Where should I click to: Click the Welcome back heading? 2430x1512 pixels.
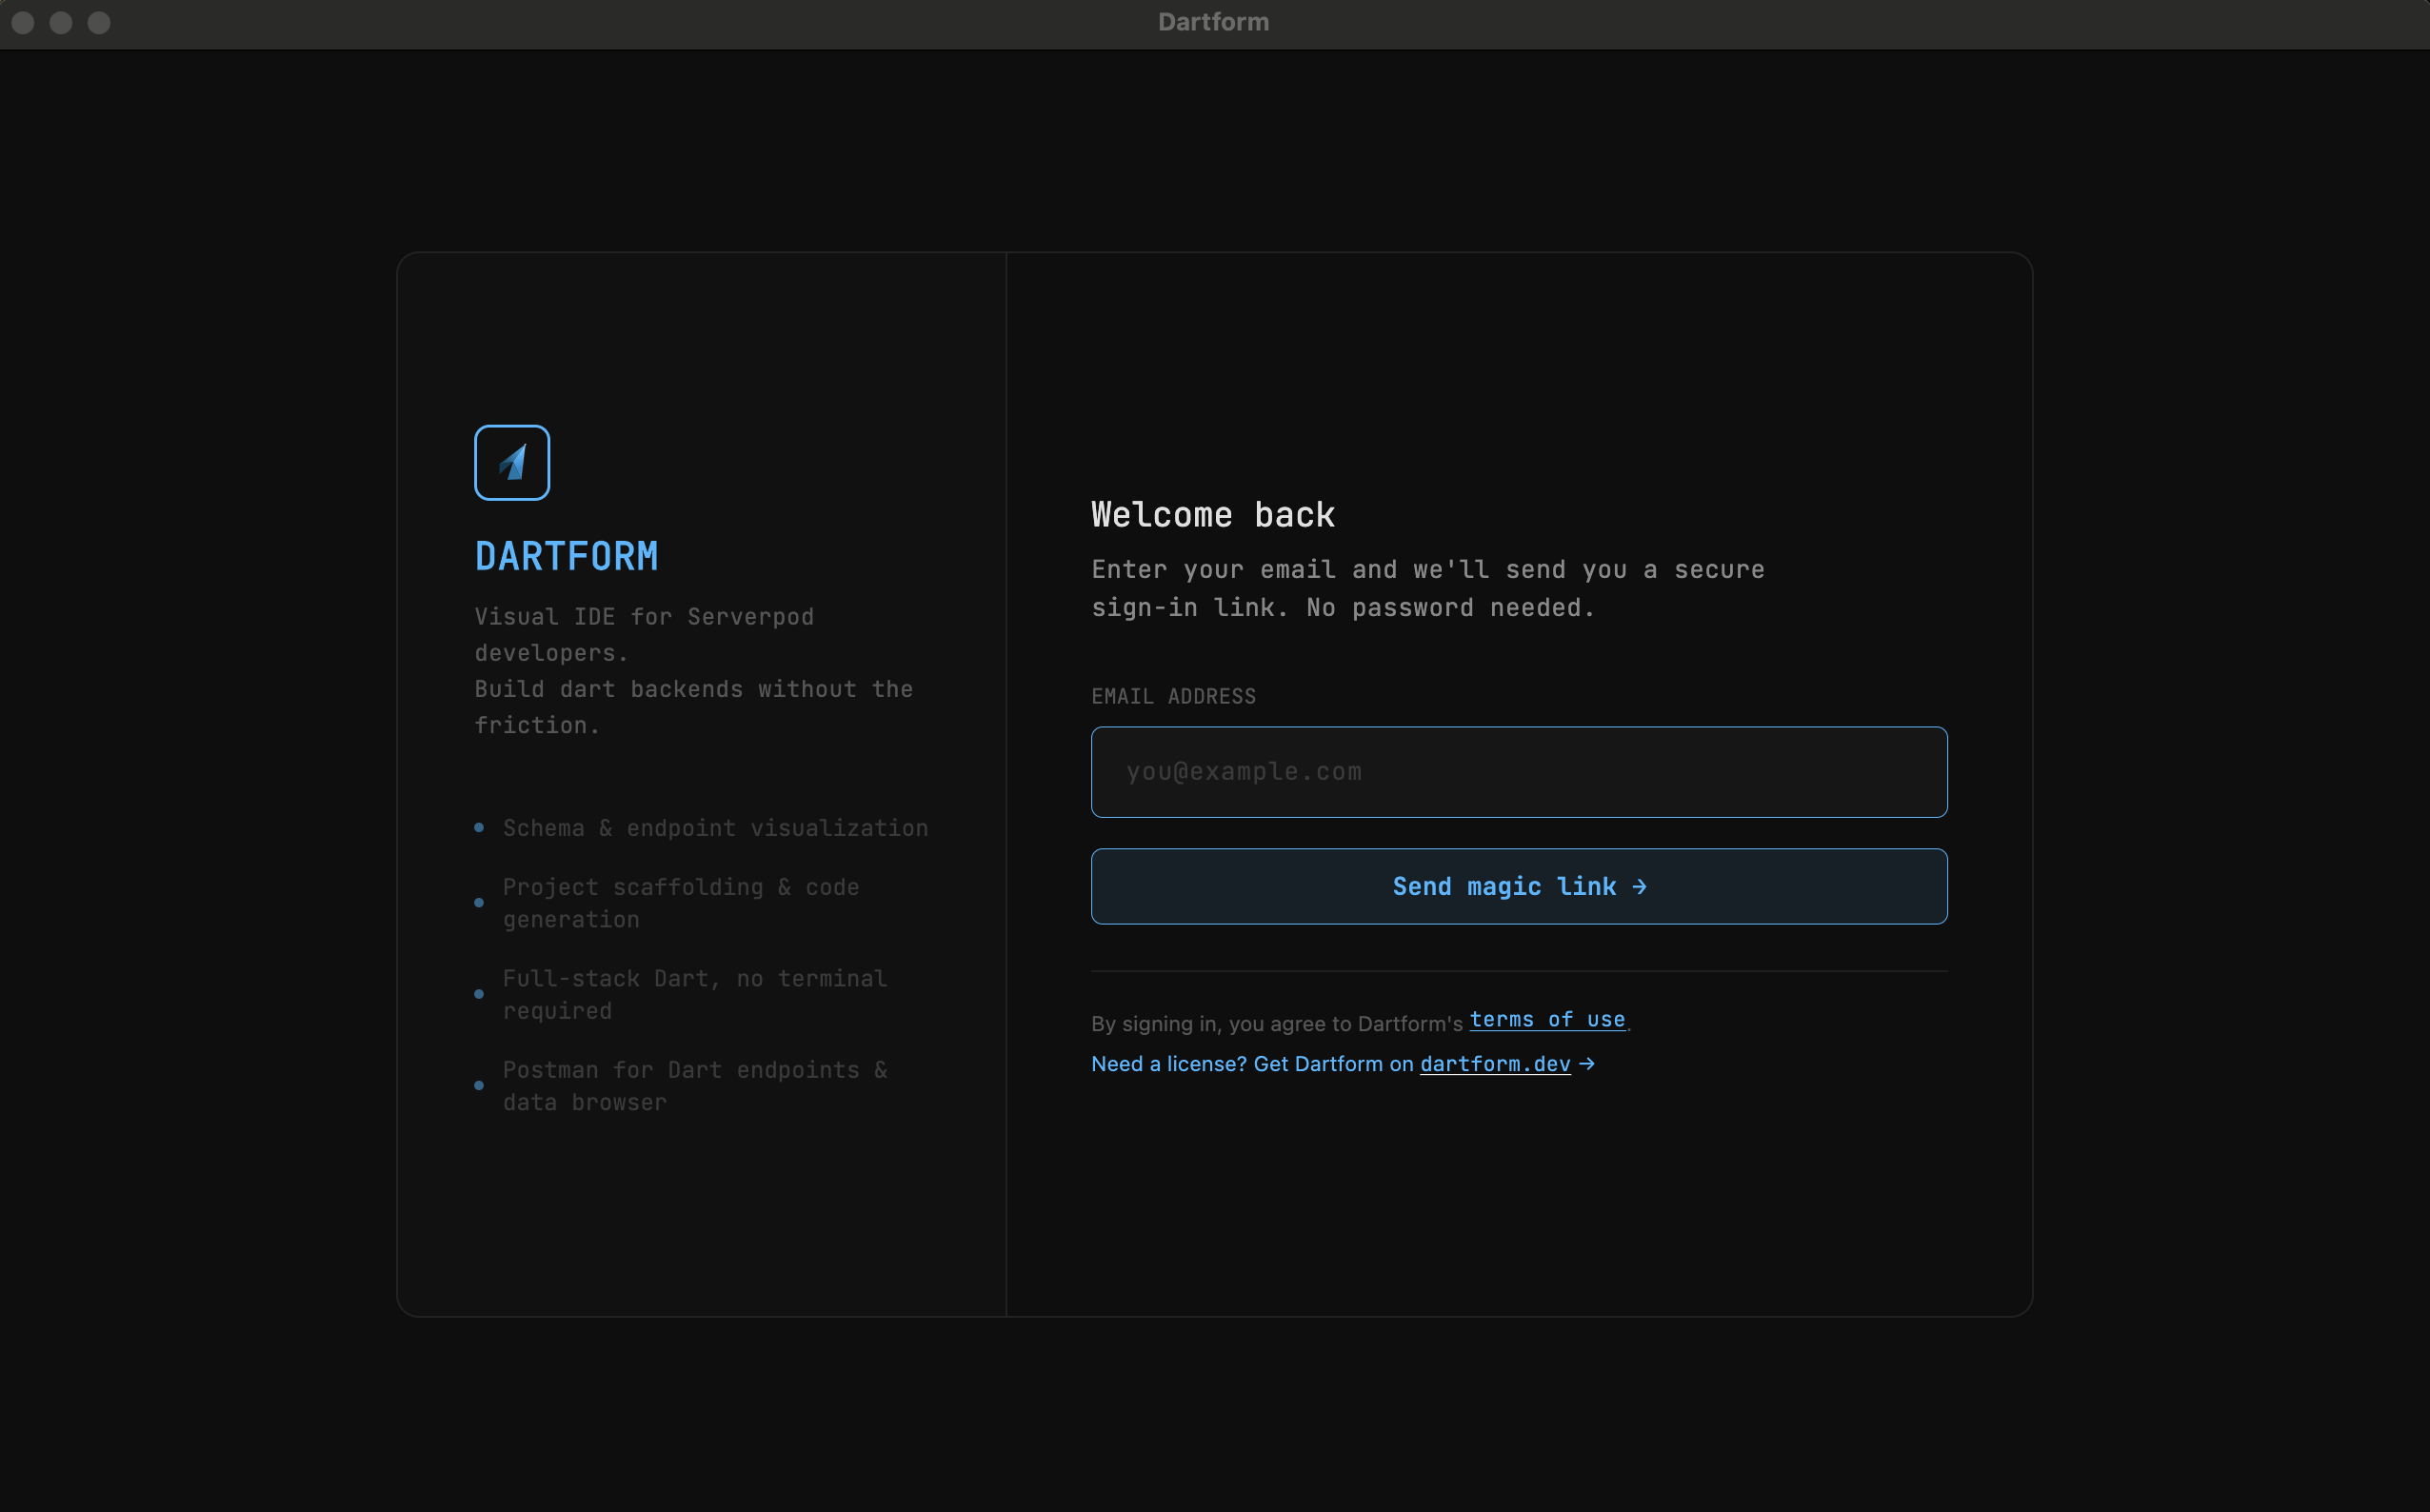coord(1212,514)
